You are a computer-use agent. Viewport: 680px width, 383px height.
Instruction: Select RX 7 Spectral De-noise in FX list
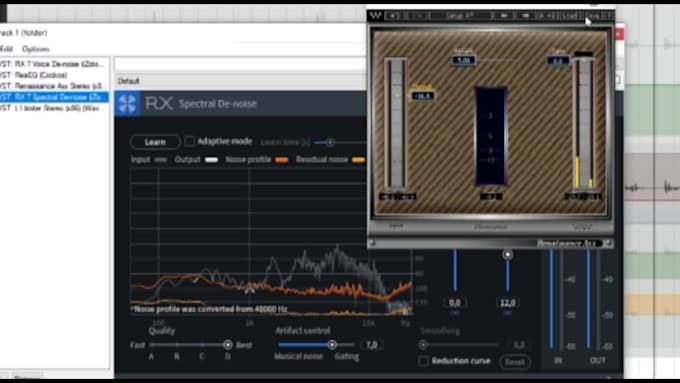coord(54,97)
